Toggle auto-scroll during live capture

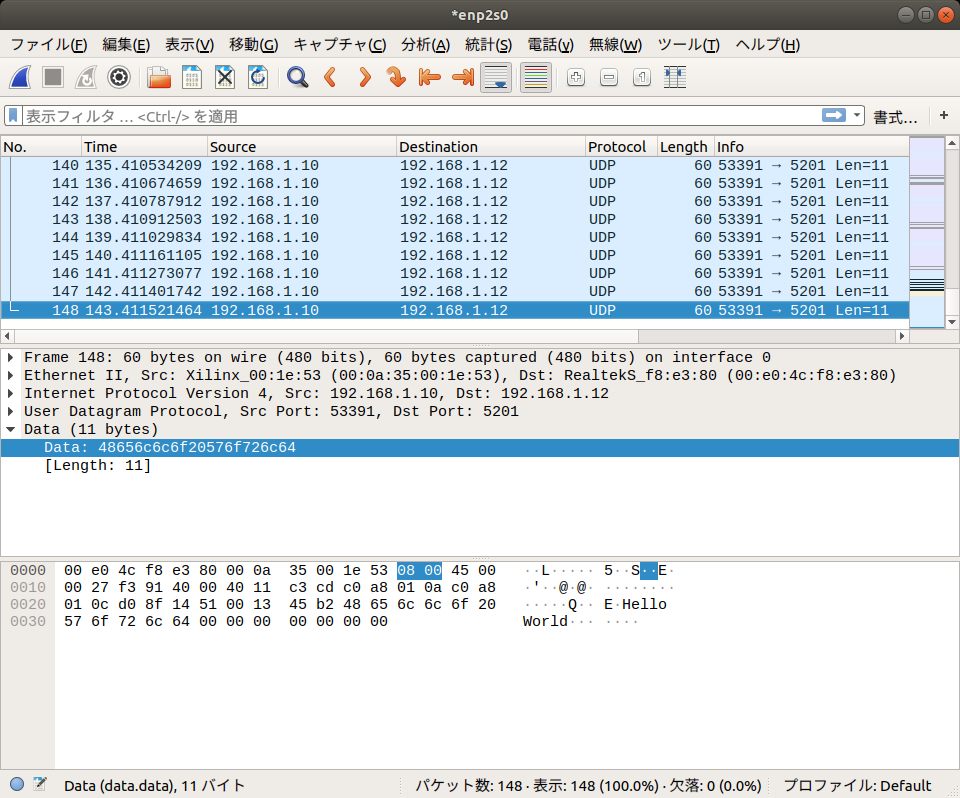pos(496,77)
